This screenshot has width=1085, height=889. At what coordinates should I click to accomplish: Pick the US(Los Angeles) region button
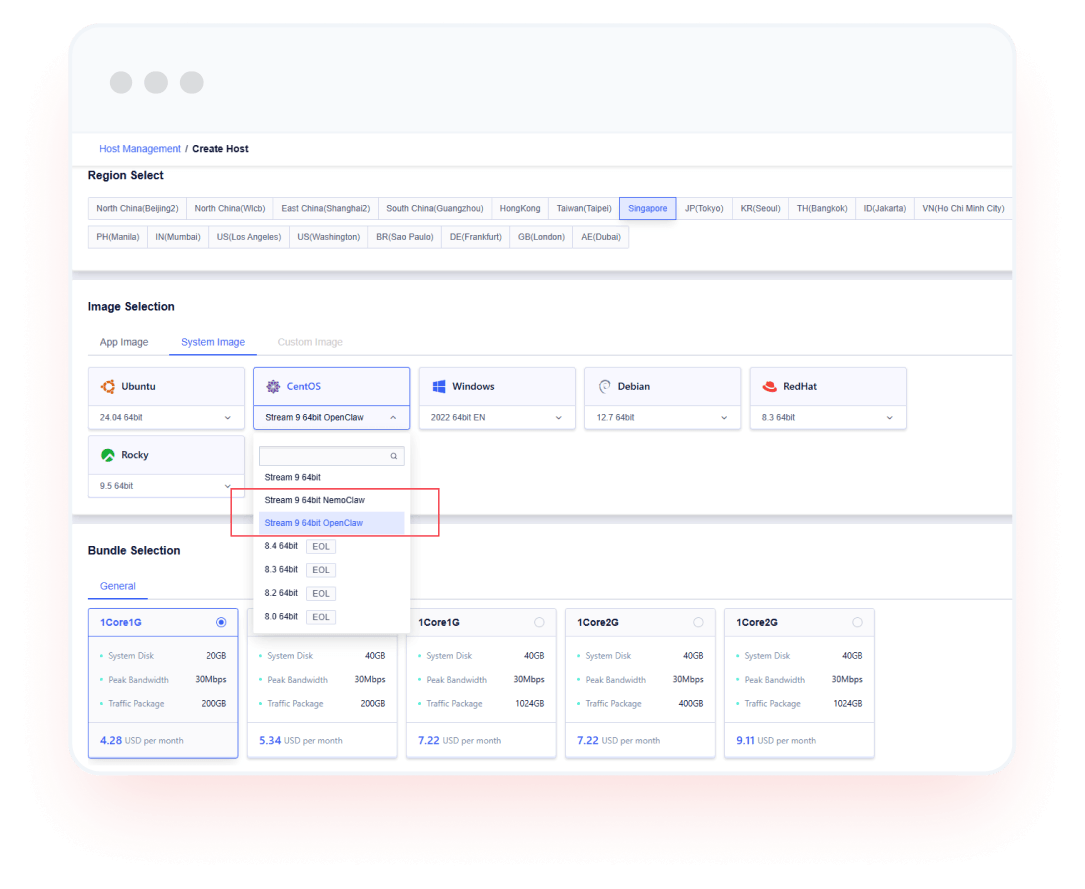pos(249,237)
